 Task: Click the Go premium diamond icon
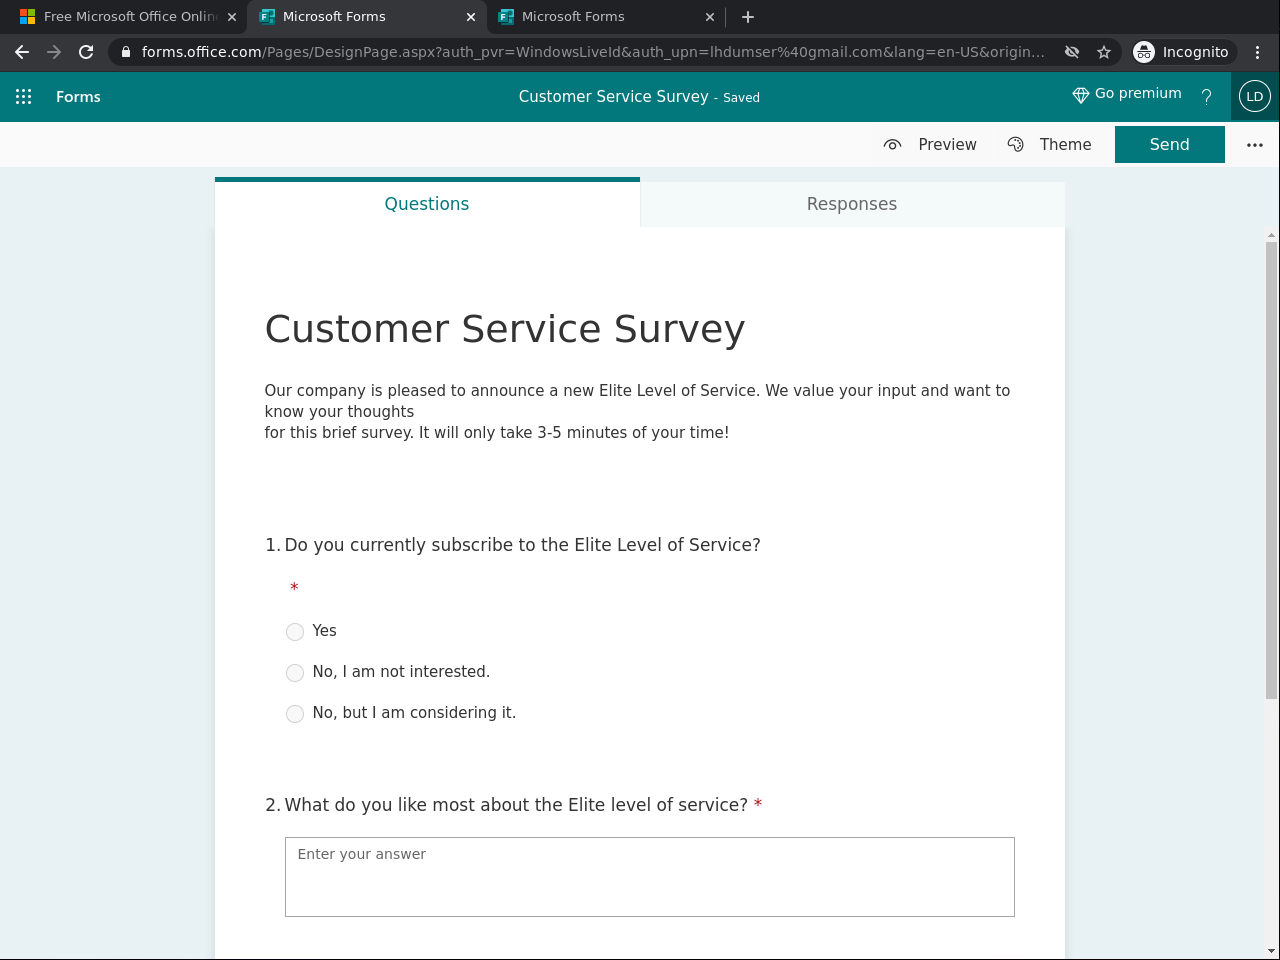[1080, 95]
